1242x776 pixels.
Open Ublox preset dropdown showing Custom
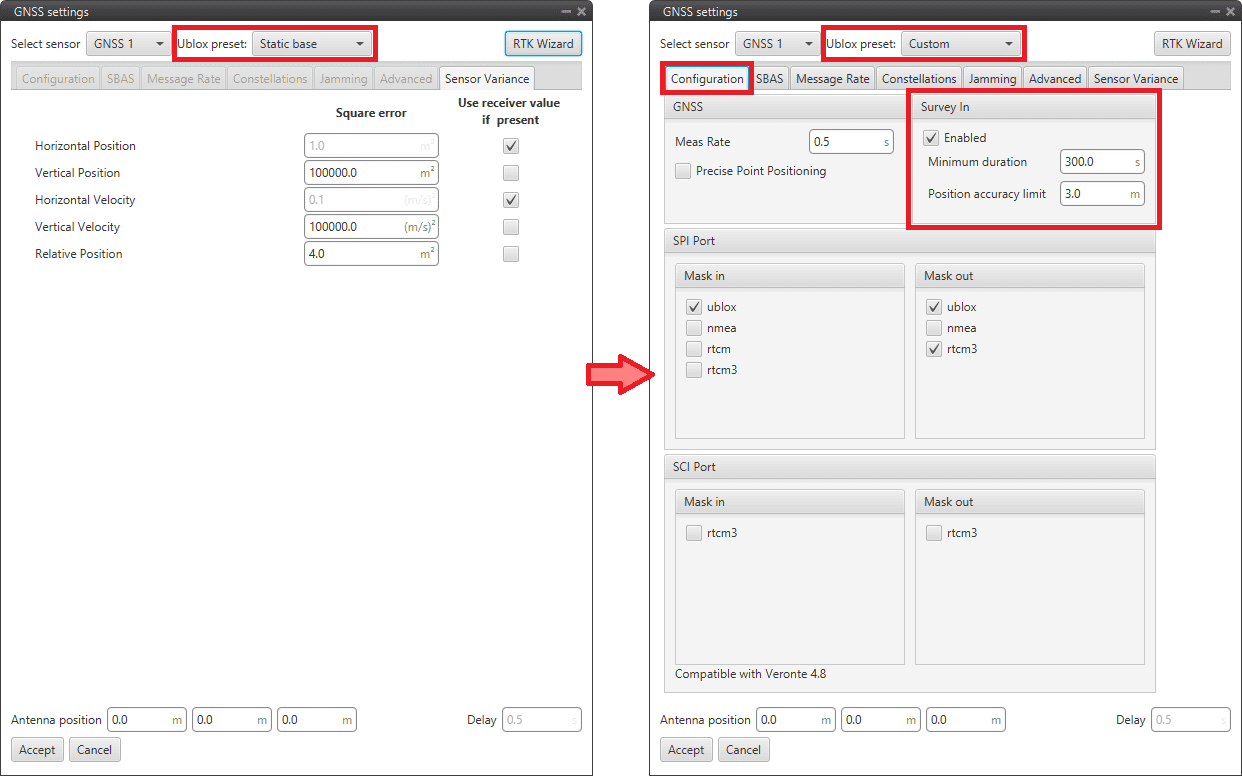[960, 44]
